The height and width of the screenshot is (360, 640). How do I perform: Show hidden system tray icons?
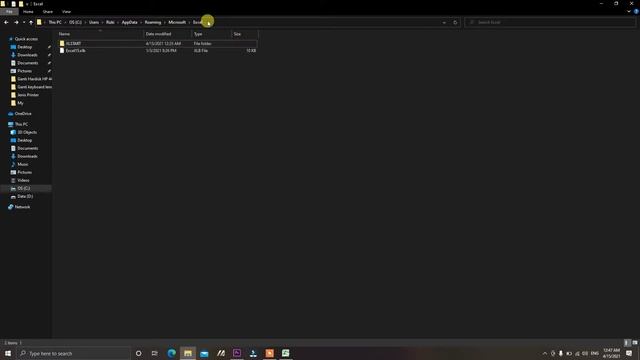click(544, 353)
